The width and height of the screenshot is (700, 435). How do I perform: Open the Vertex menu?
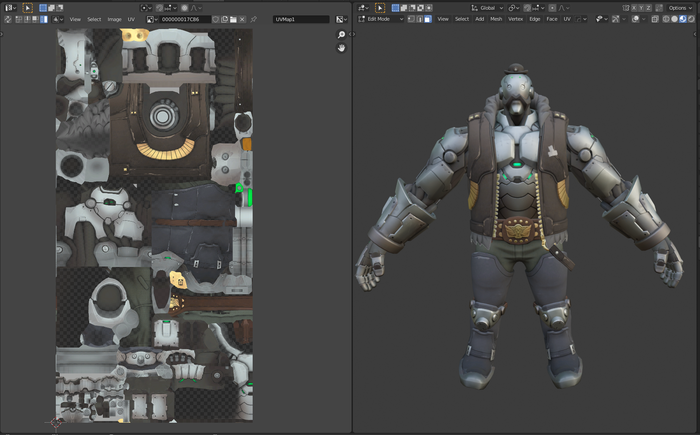[x=515, y=19]
